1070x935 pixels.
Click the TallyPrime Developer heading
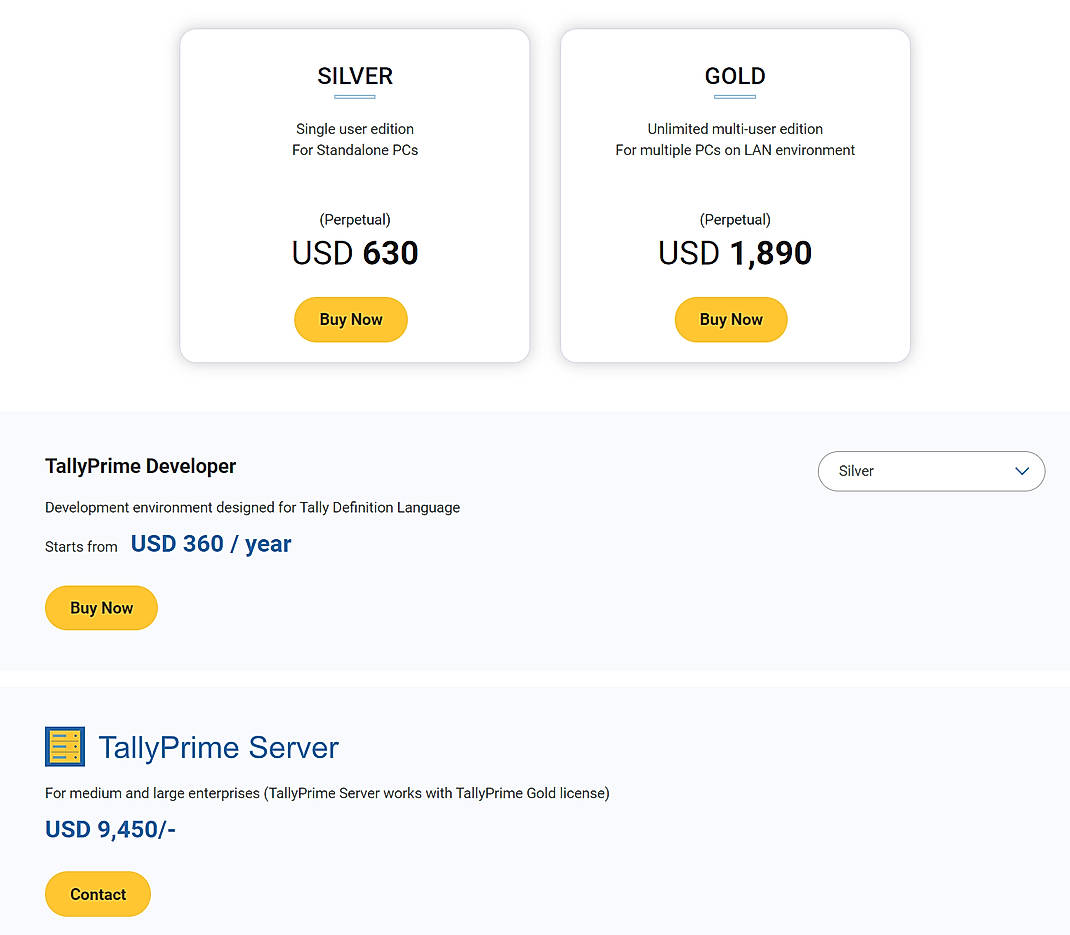pos(141,466)
